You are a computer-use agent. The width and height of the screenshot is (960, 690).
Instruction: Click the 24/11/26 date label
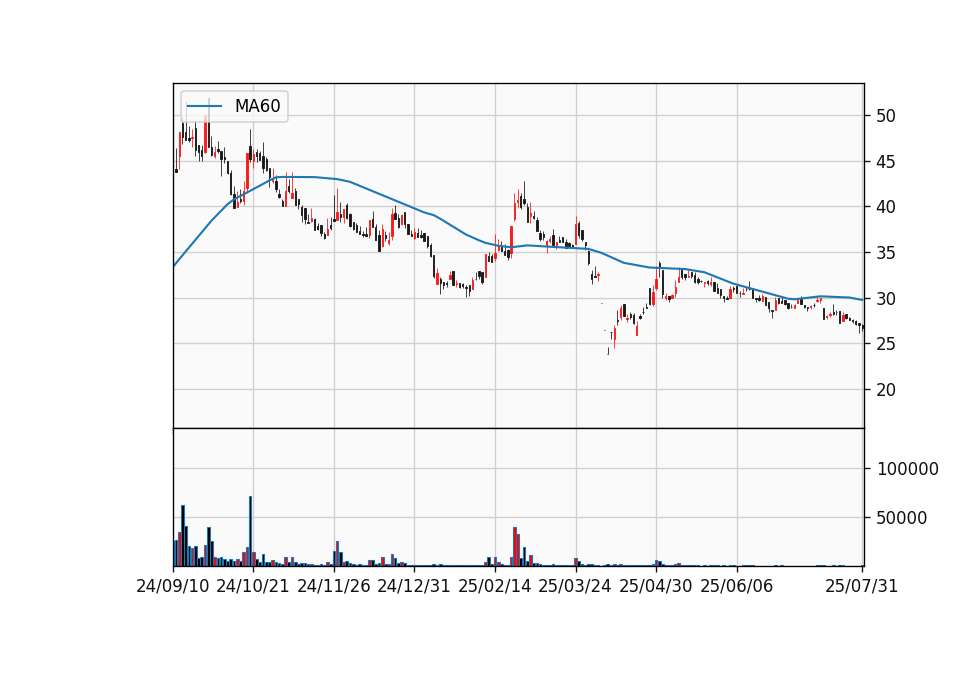(x=334, y=586)
